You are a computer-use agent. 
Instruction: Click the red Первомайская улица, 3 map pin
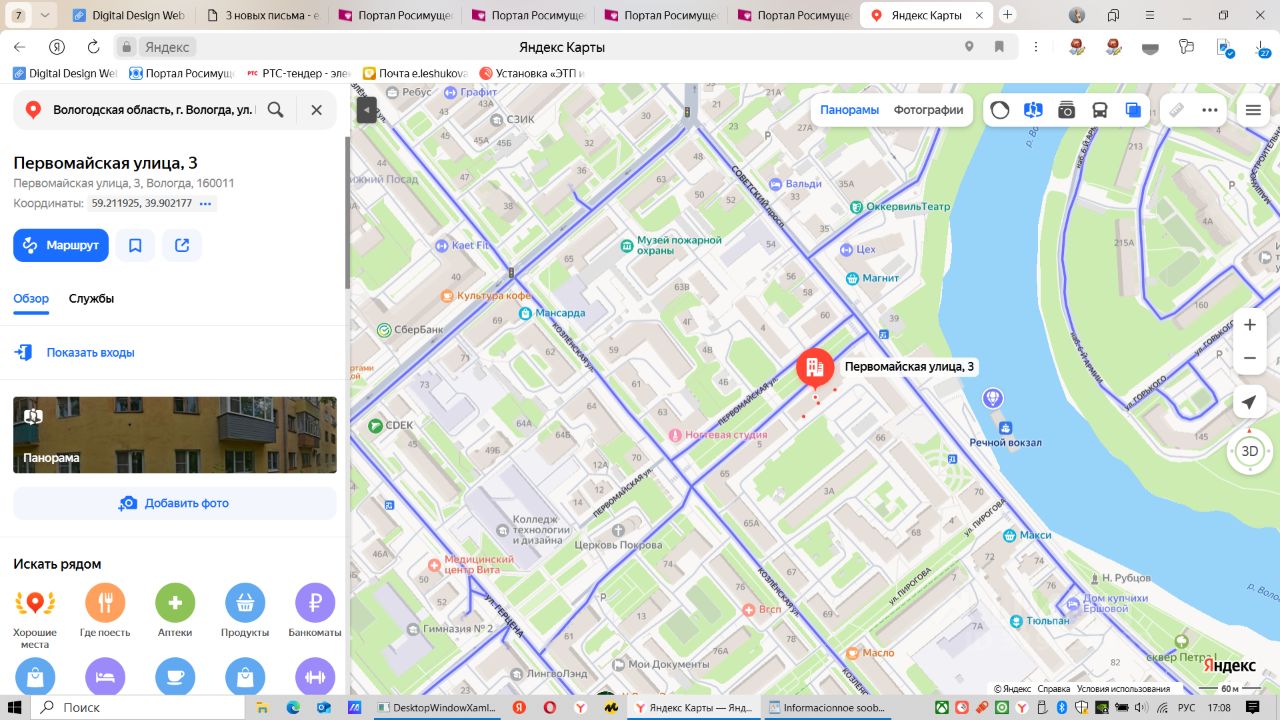815,370
